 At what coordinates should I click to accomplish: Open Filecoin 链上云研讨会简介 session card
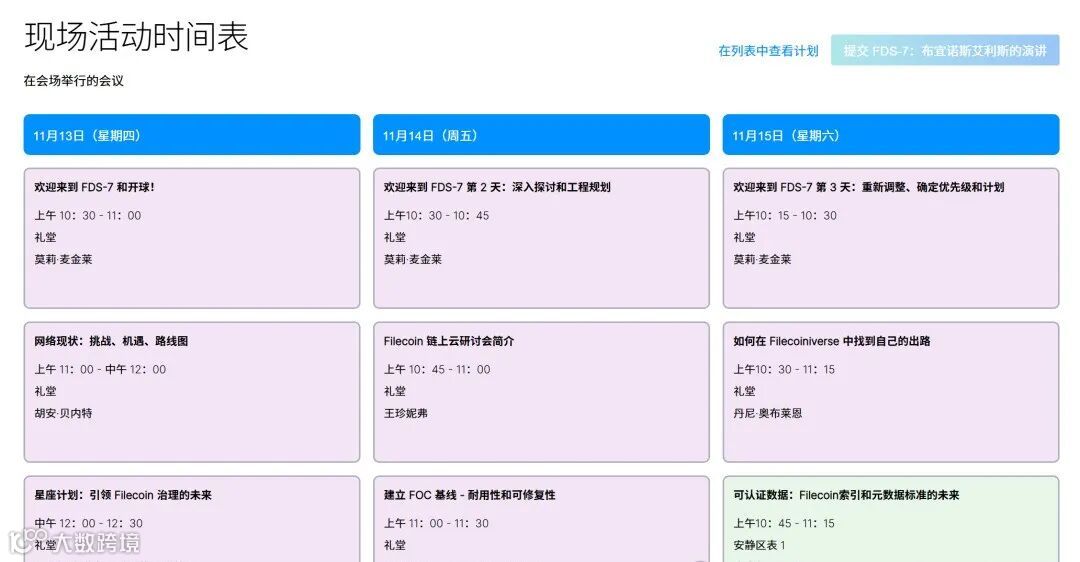[x=541, y=392]
